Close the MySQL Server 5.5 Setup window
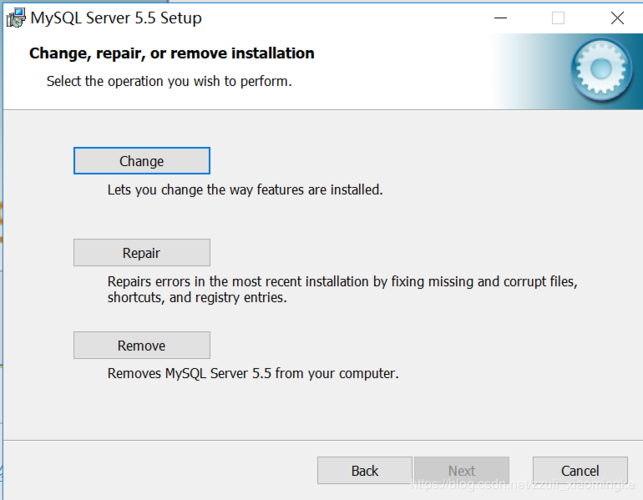Image resolution: width=643 pixels, height=500 pixels. [617, 18]
